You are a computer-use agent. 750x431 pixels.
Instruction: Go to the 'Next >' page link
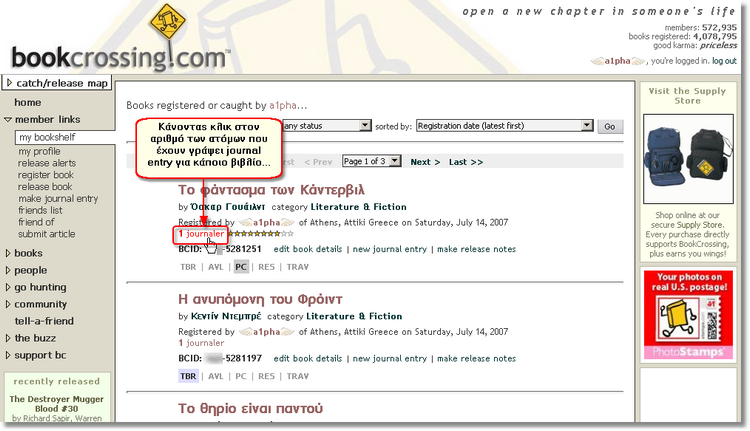(x=424, y=161)
